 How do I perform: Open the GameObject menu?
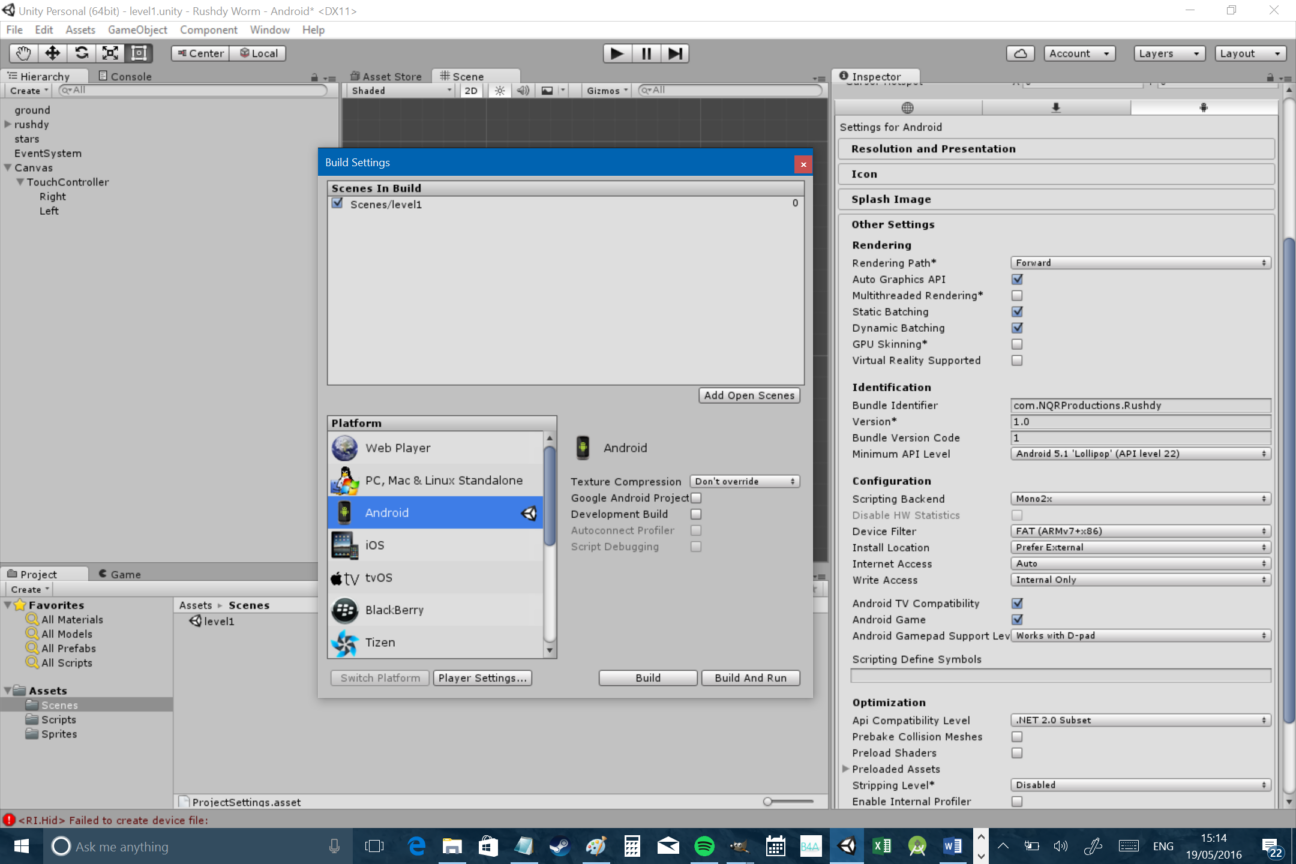point(138,29)
